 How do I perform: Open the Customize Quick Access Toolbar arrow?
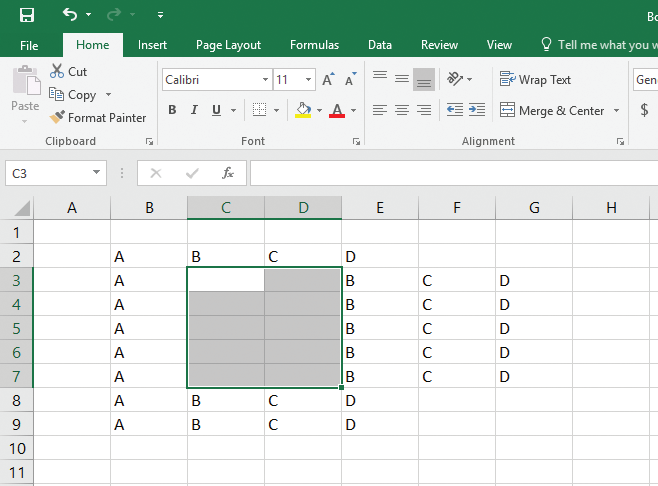click(160, 15)
